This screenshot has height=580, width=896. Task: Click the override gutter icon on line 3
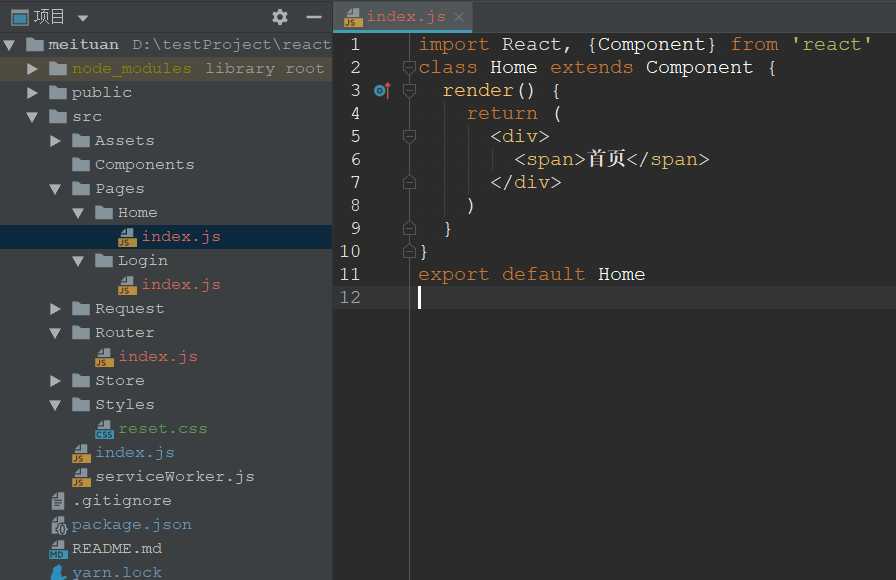pyautogui.click(x=382, y=90)
